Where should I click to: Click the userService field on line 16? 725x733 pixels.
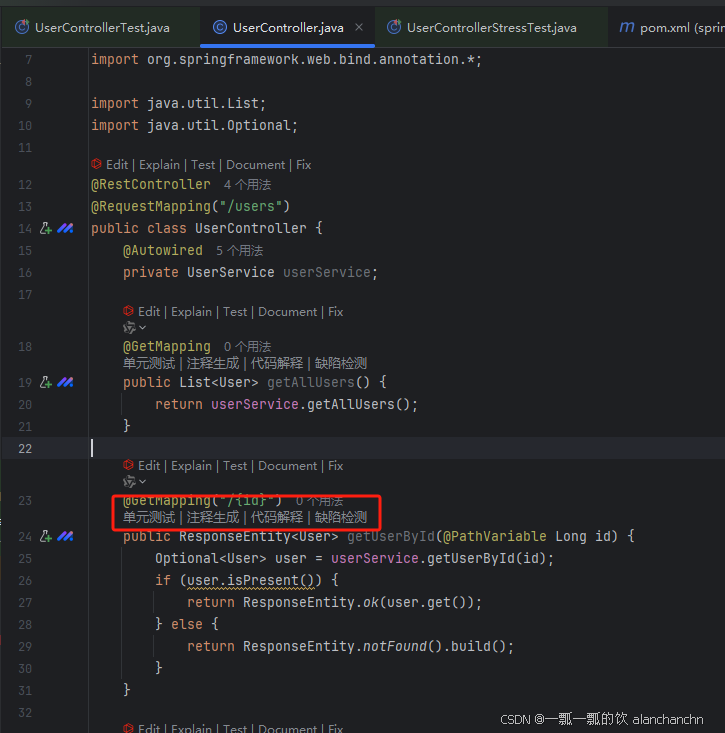click(327, 273)
